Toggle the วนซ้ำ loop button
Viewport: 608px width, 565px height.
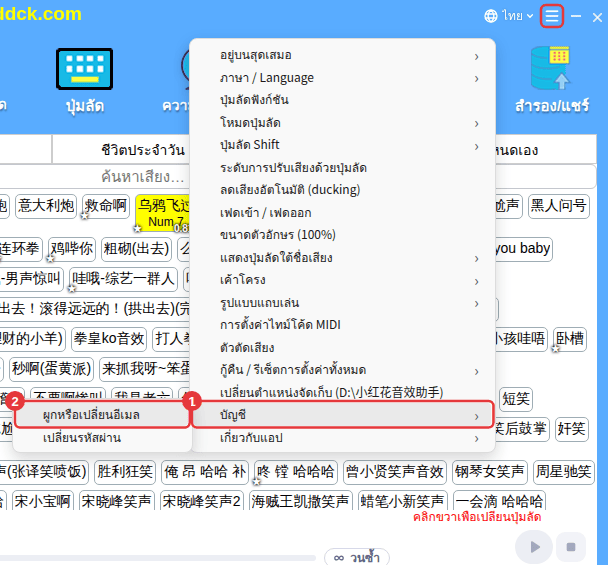coord(357,557)
